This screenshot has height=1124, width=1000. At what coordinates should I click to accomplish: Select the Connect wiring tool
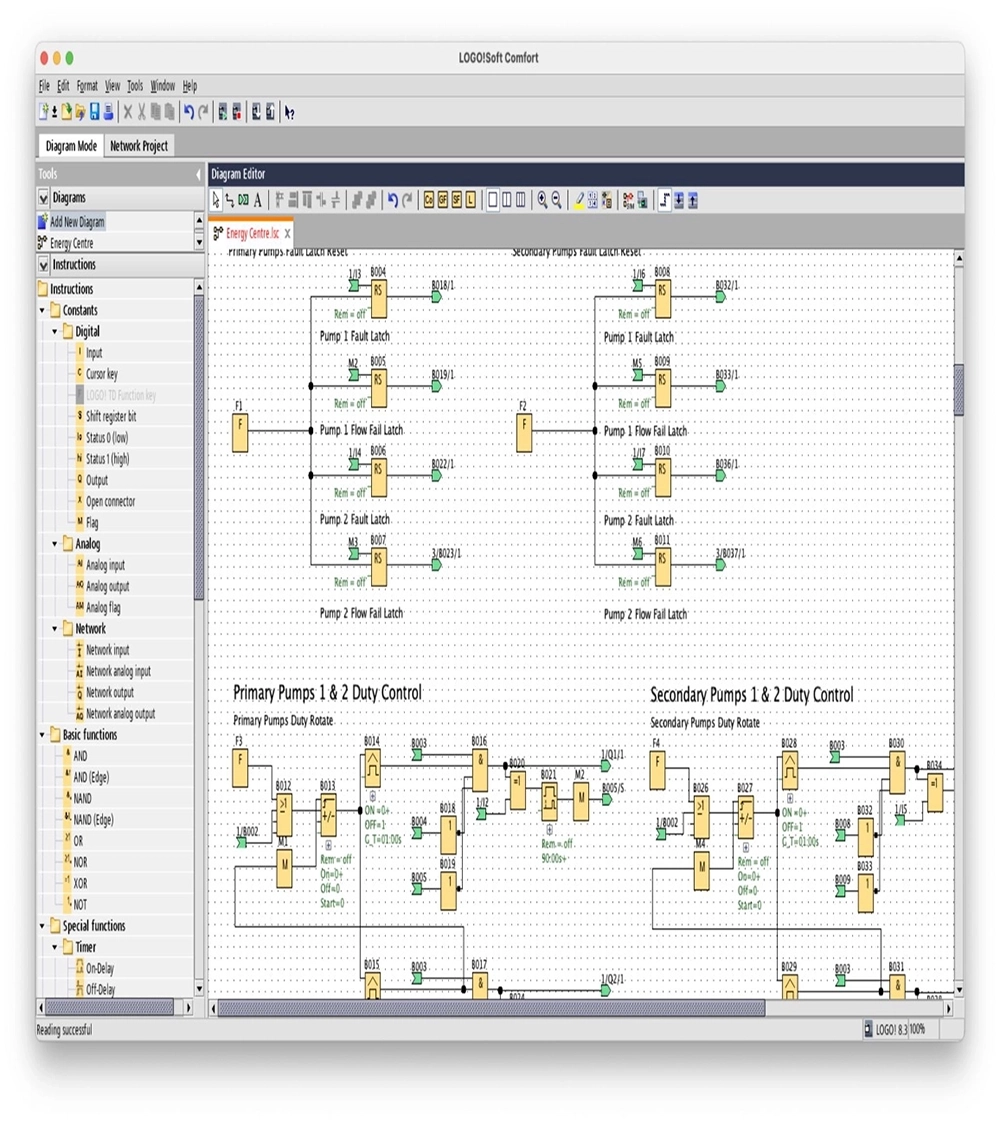229,201
